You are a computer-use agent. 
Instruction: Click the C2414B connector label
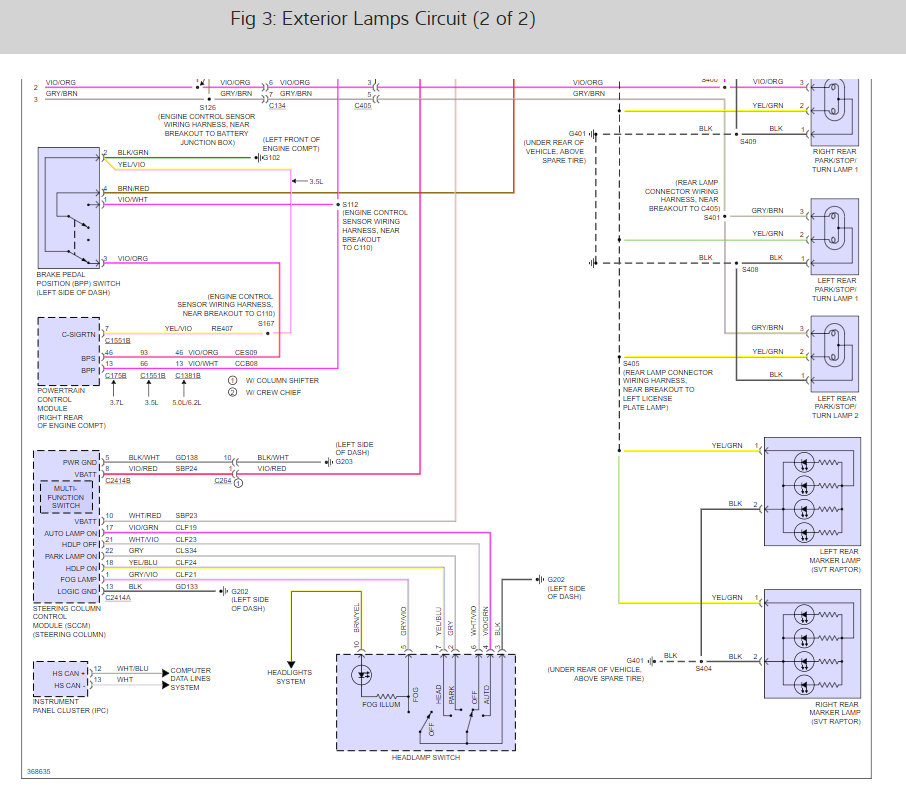pyautogui.click(x=118, y=481)
